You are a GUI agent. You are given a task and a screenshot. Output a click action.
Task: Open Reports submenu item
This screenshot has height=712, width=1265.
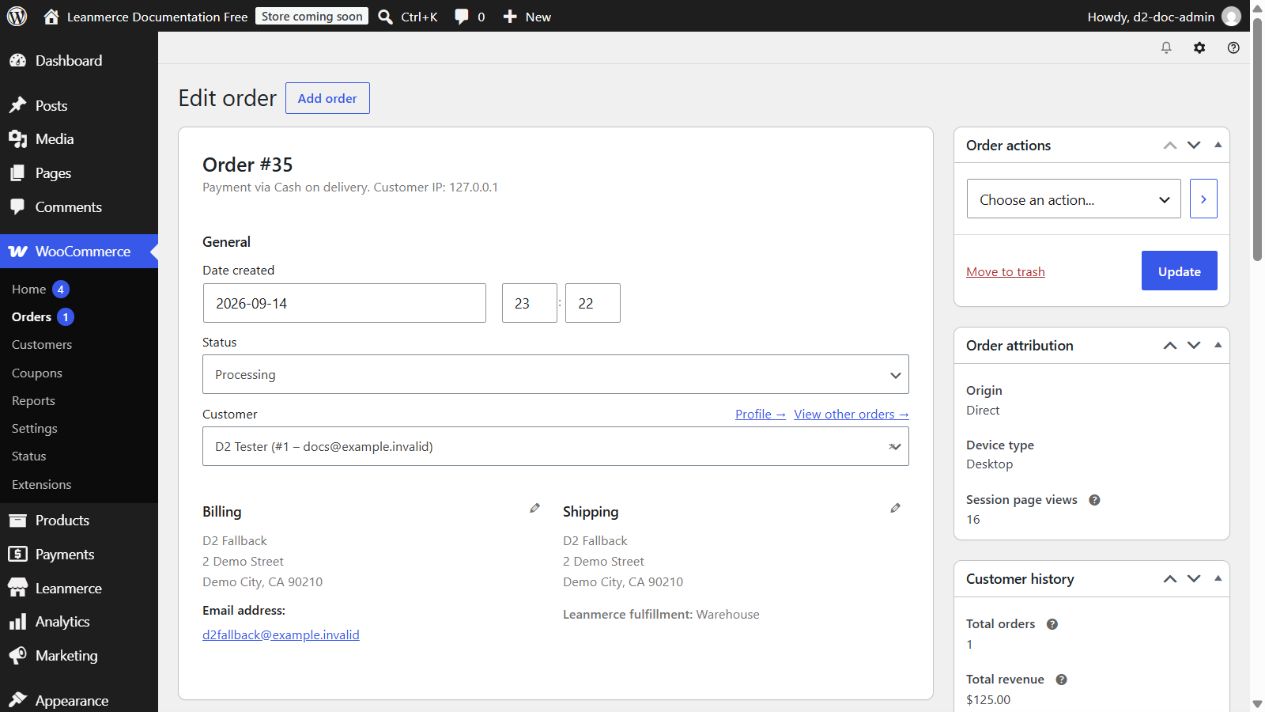33,400
